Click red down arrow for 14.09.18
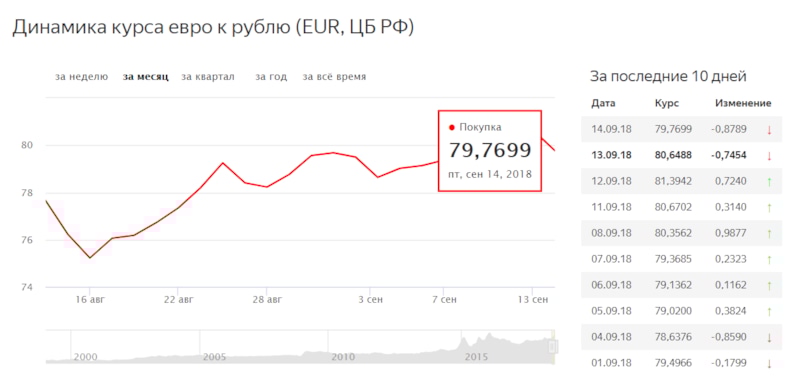Screen dimensions: 800x391 pos(769,130)
